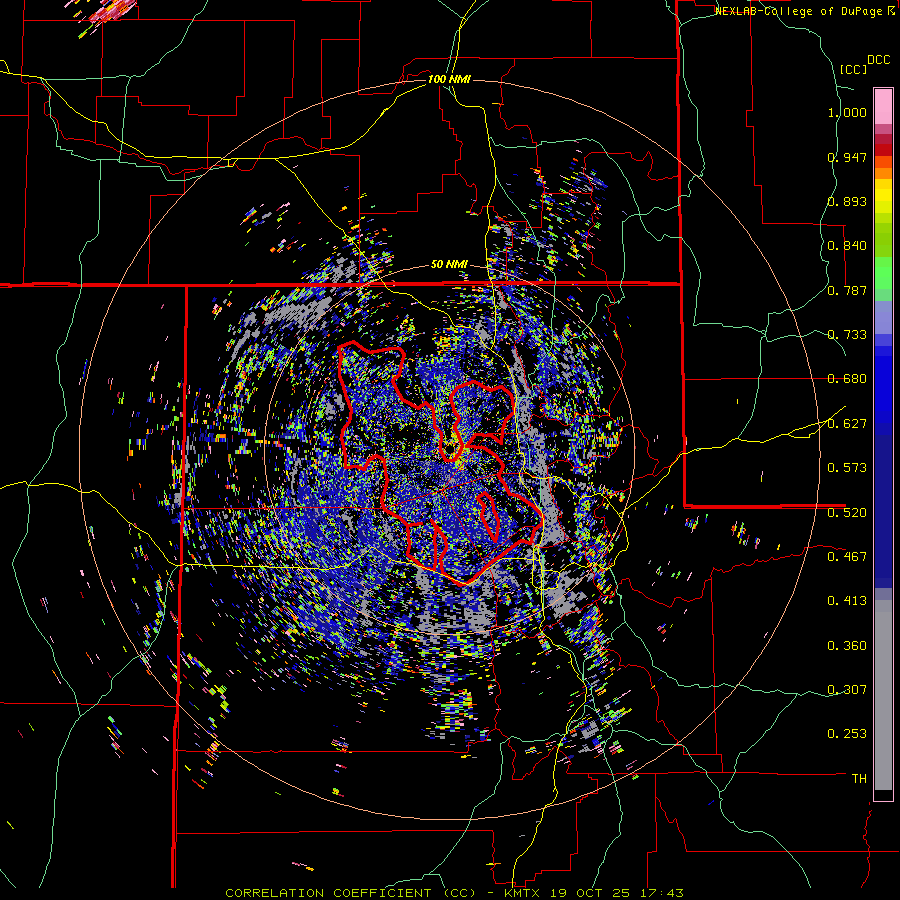The height and width of the screenshot is (900, 900).
Task: Pick the bright green color bar segment
Action: pos(883,273)
